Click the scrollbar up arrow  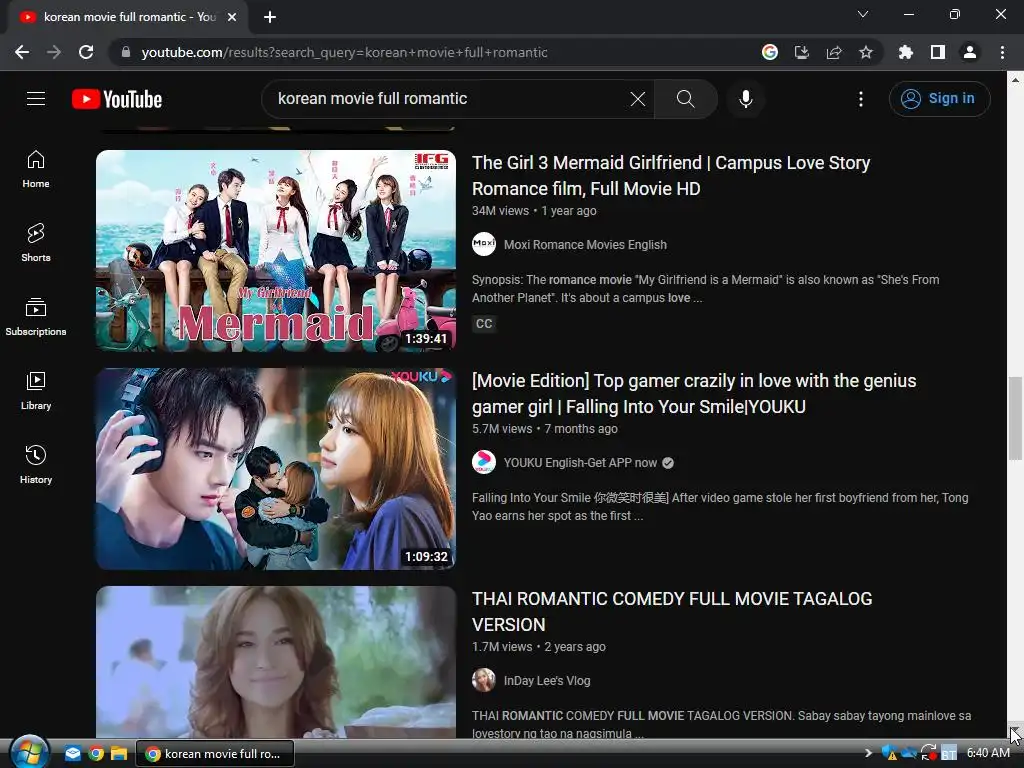[x=1015, y=80]
